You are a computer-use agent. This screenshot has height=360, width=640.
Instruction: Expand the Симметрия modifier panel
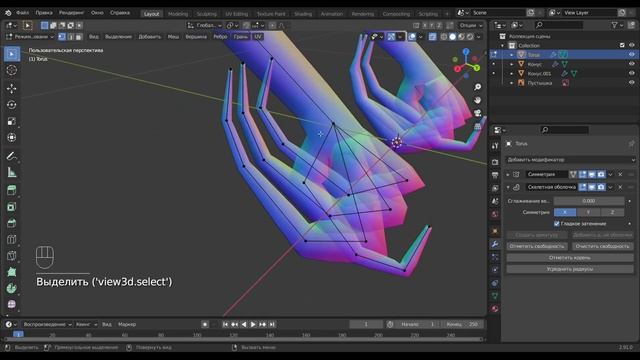[508, 175]
